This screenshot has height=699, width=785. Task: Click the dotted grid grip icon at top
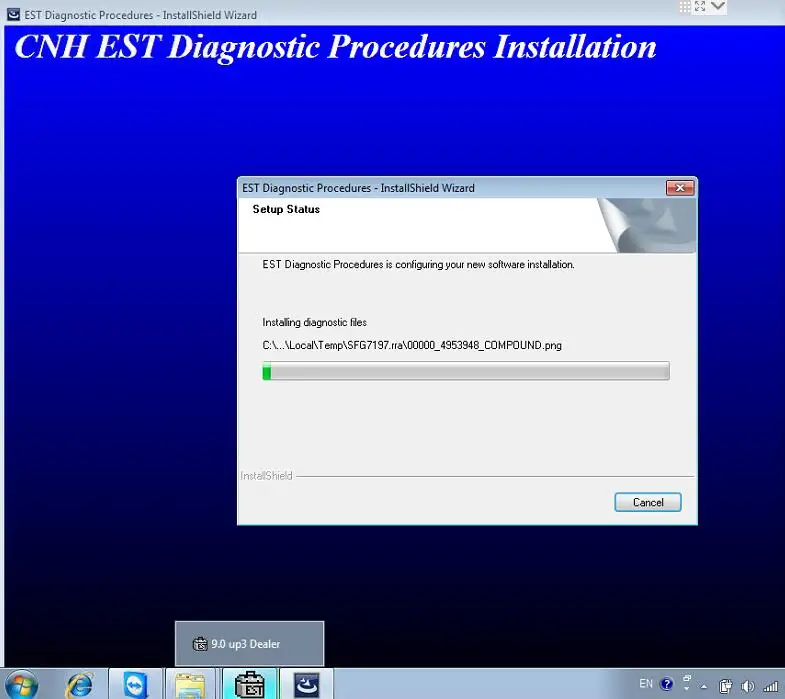tap(685, 7)
